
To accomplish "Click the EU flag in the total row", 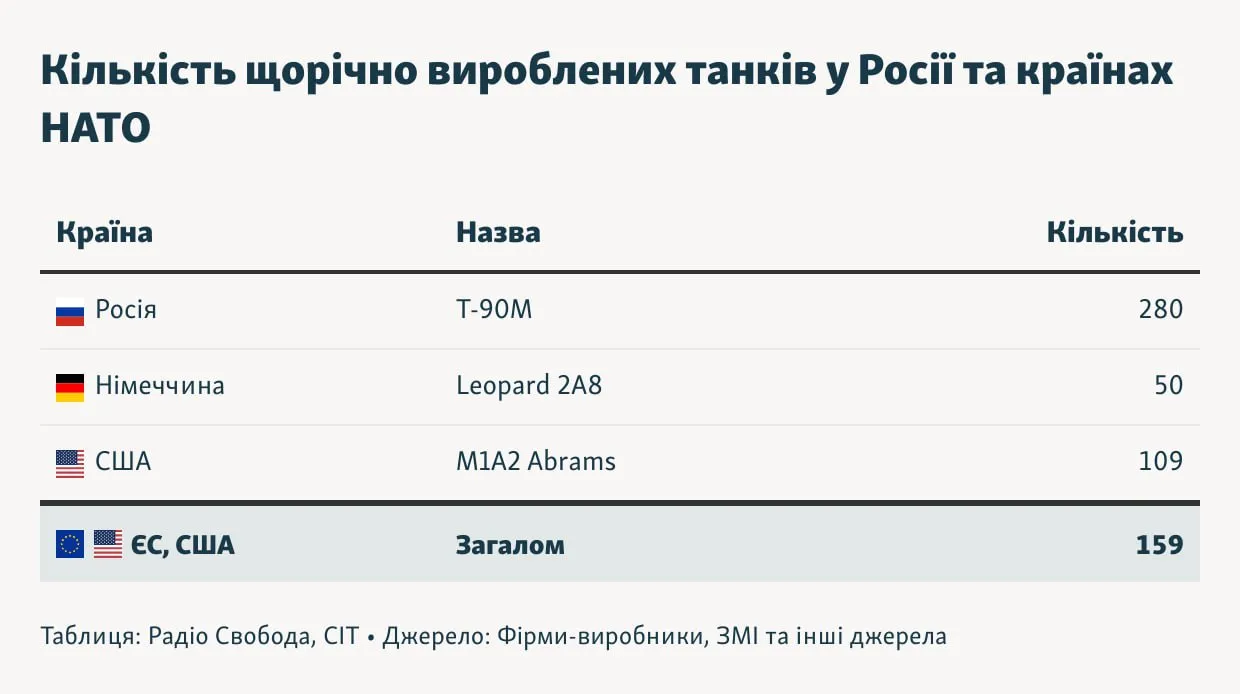I will (70, 545).
